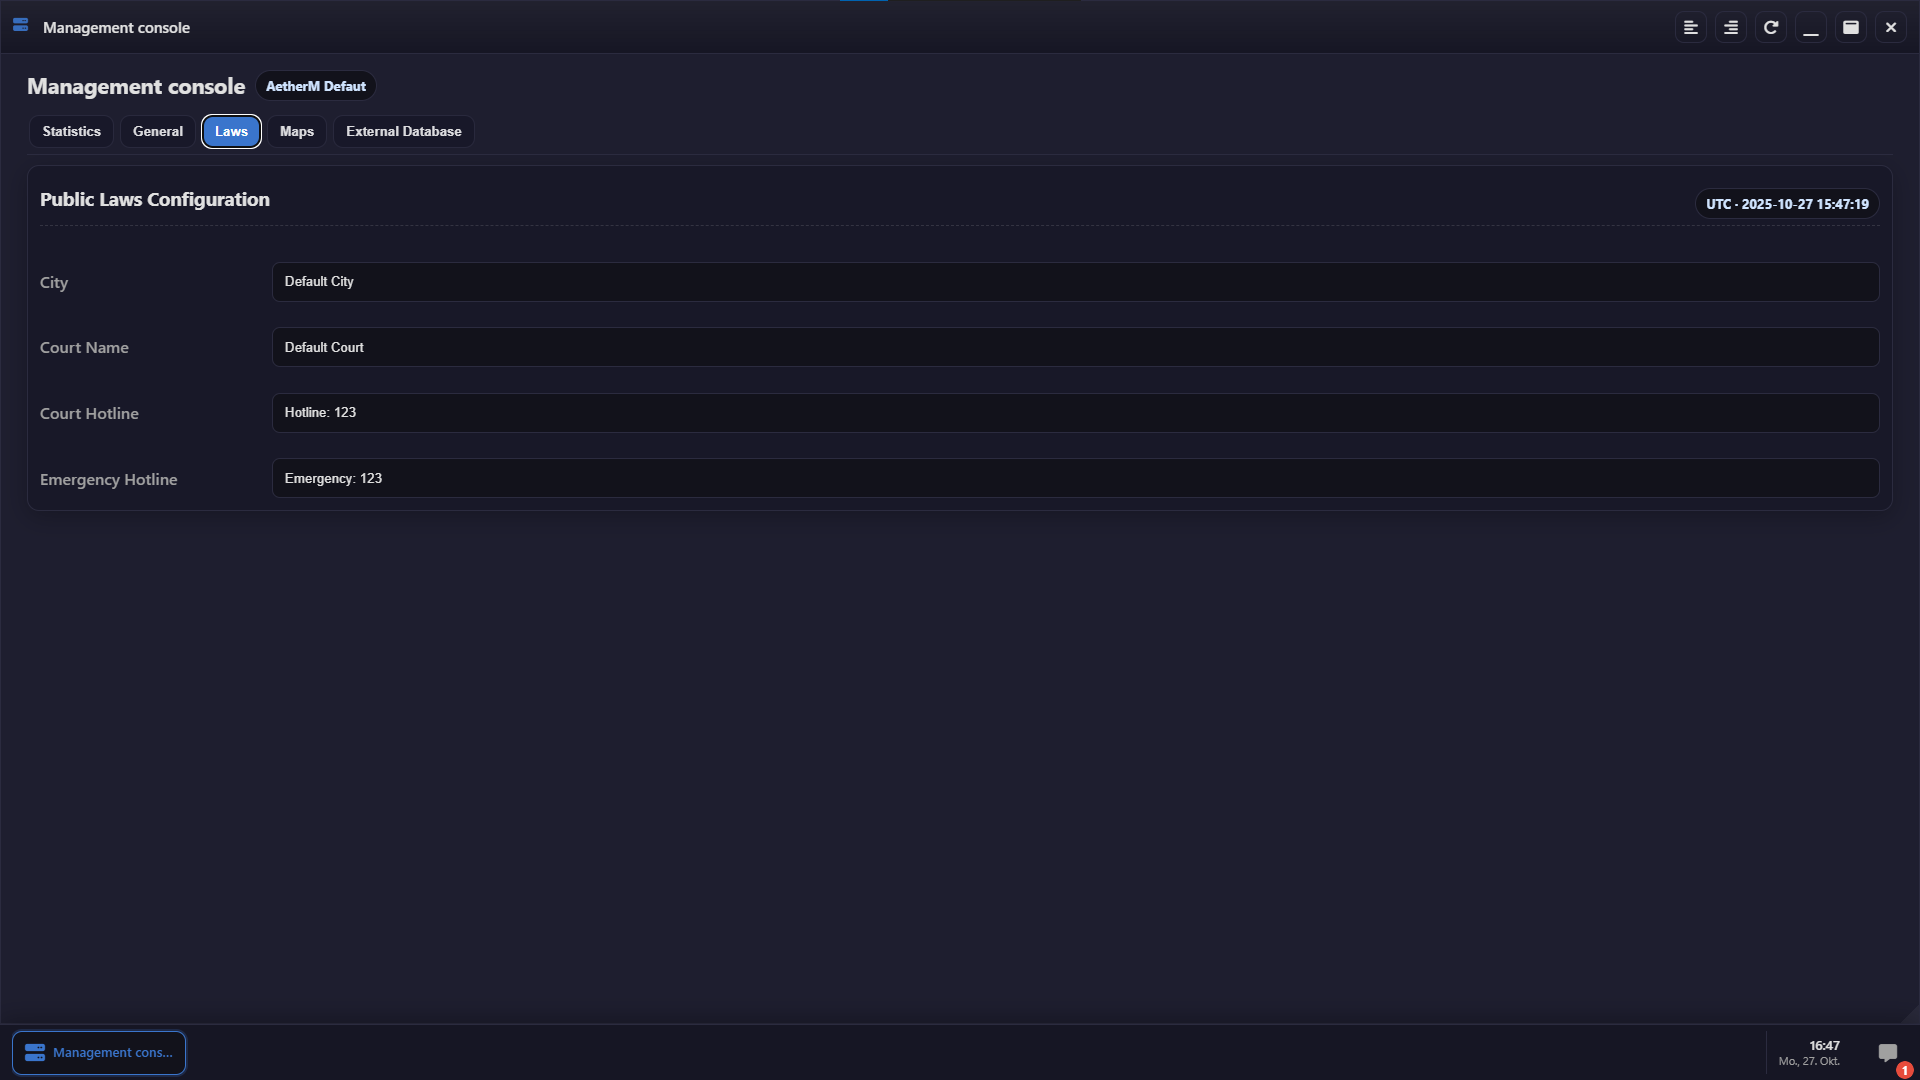Go to the Maps tab
This screenshot has height=1080, width=1920.
coord(297,132)
